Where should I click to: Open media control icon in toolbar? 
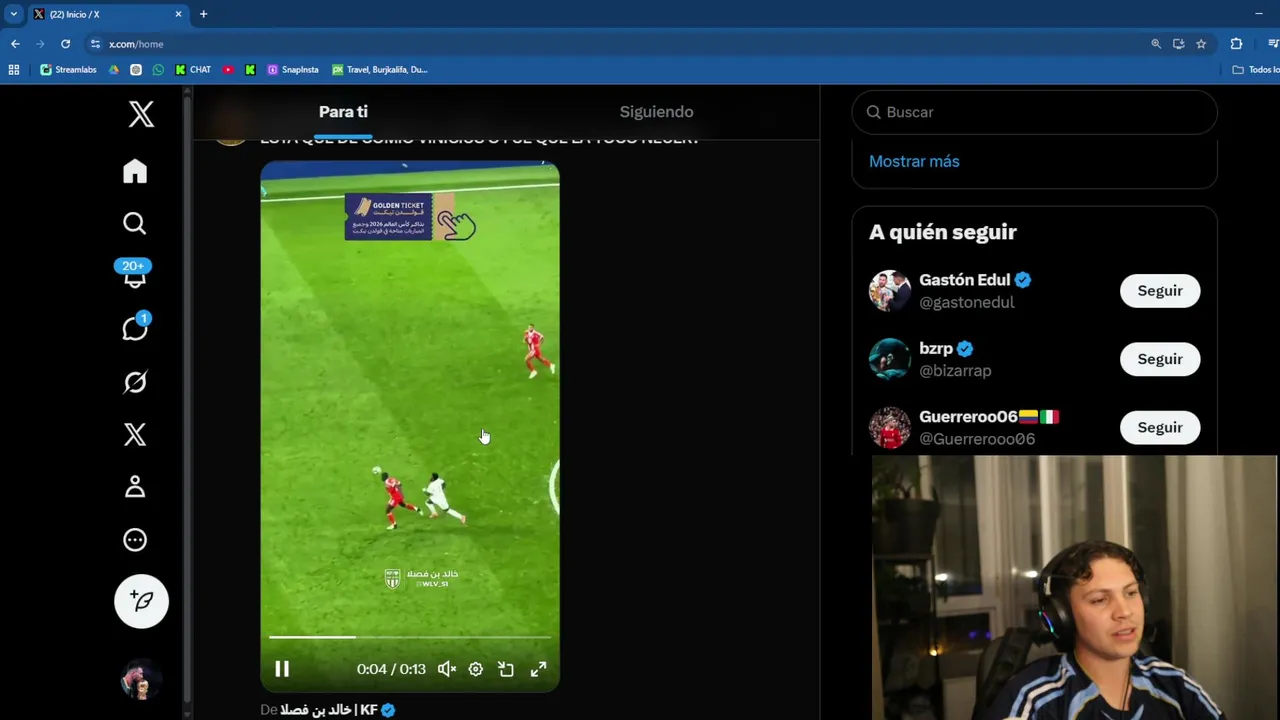[1272, 44]
